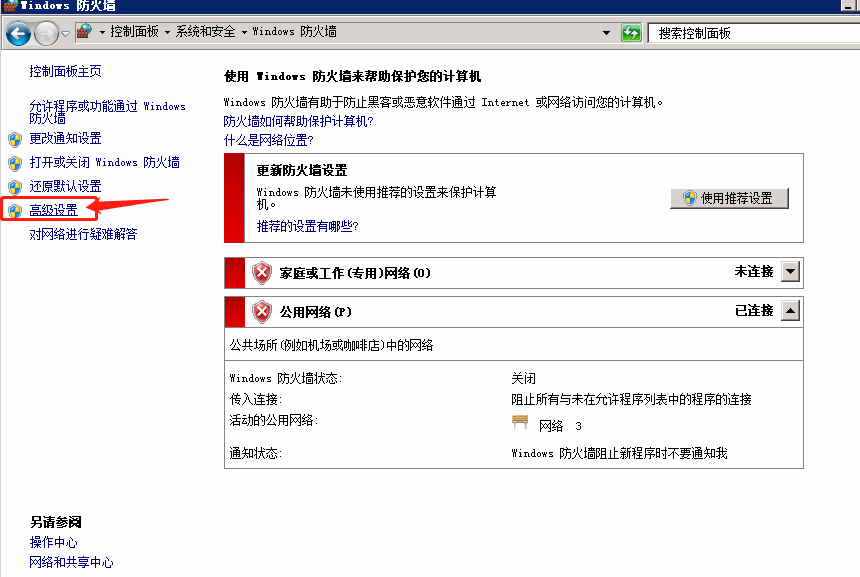Click red shield icon for 家庭或工作(专用)网络
This screenshot has width=860, height=577.
pos(262,273)
